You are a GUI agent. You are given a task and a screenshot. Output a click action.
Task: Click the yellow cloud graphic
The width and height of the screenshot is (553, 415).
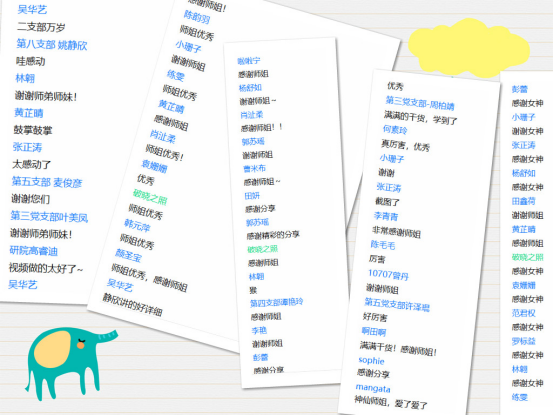click(x=469, y=48)
